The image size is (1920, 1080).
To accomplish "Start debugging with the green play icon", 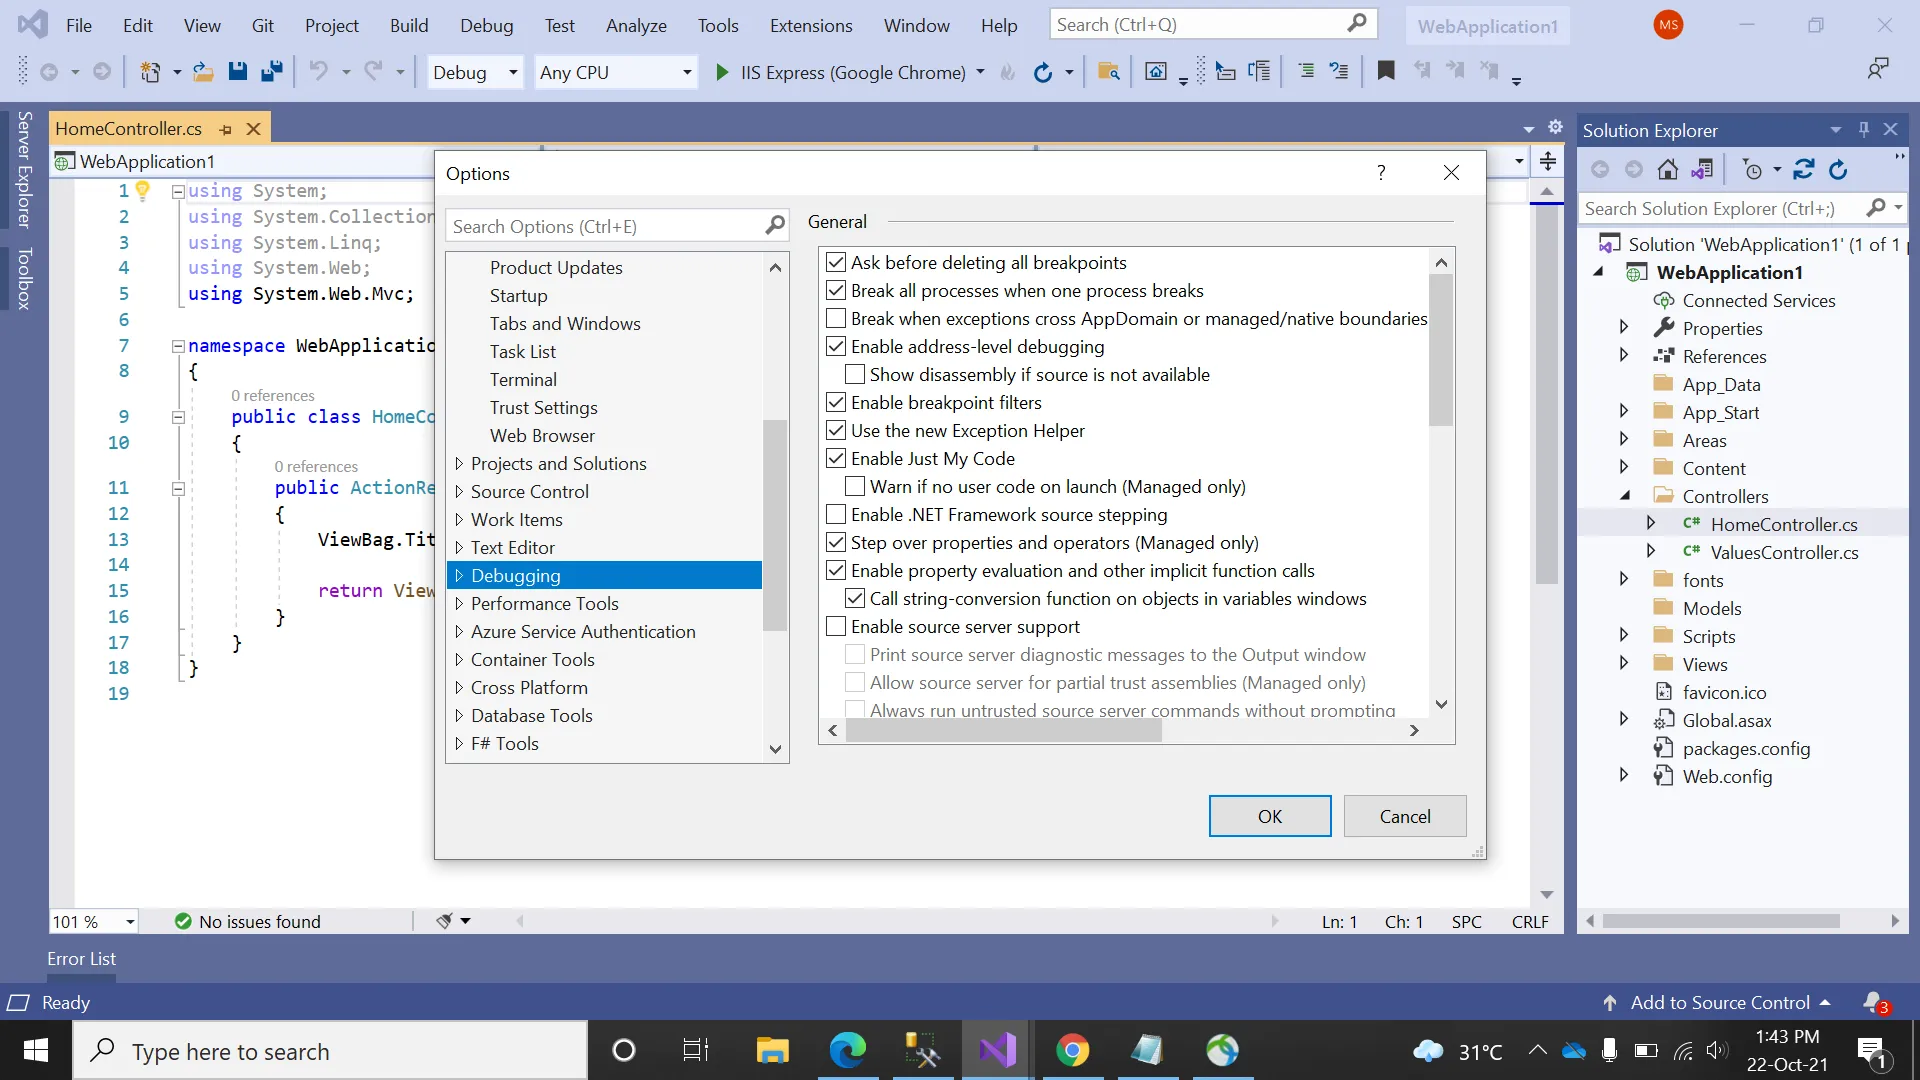I will point(722,72).
